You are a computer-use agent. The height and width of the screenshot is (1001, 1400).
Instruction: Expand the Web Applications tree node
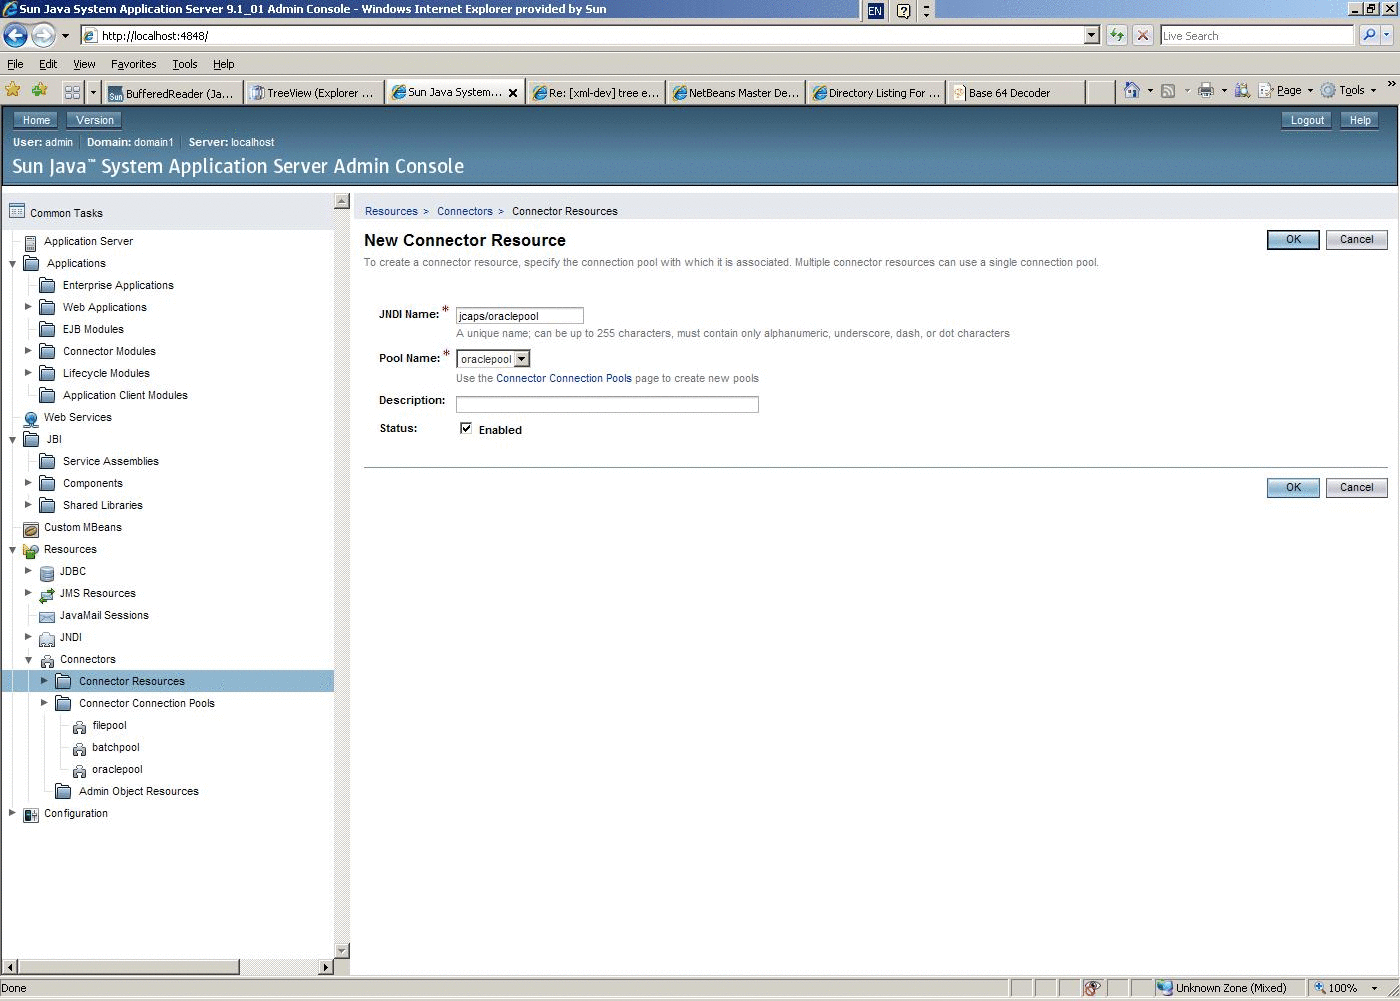(28, 307)
